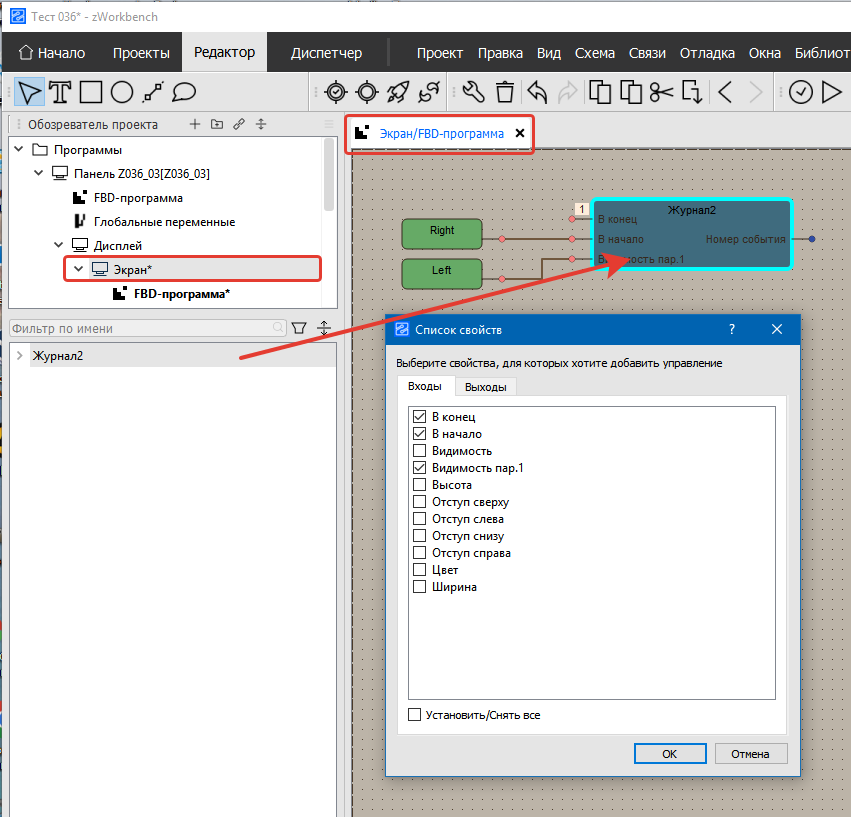Select the speech bubble comment tool
The image size is (851, 817).
(x=183, y=93)
